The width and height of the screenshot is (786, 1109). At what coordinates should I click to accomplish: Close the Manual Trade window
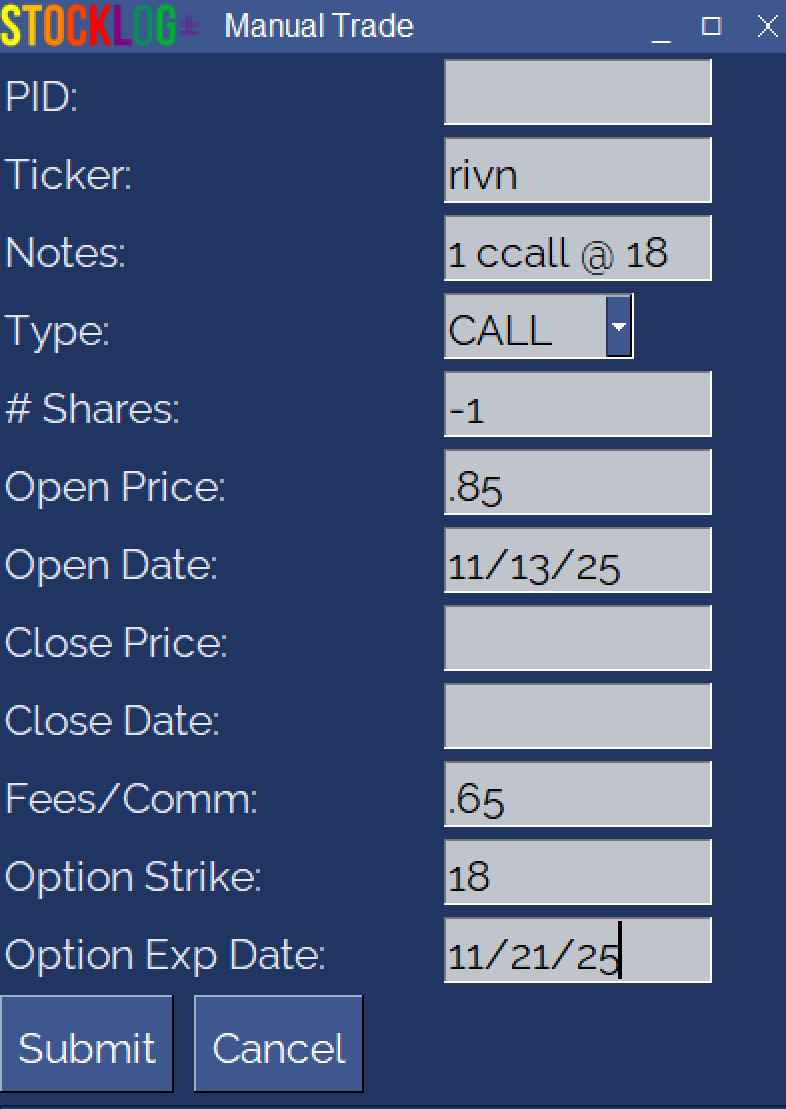[767, 27]
